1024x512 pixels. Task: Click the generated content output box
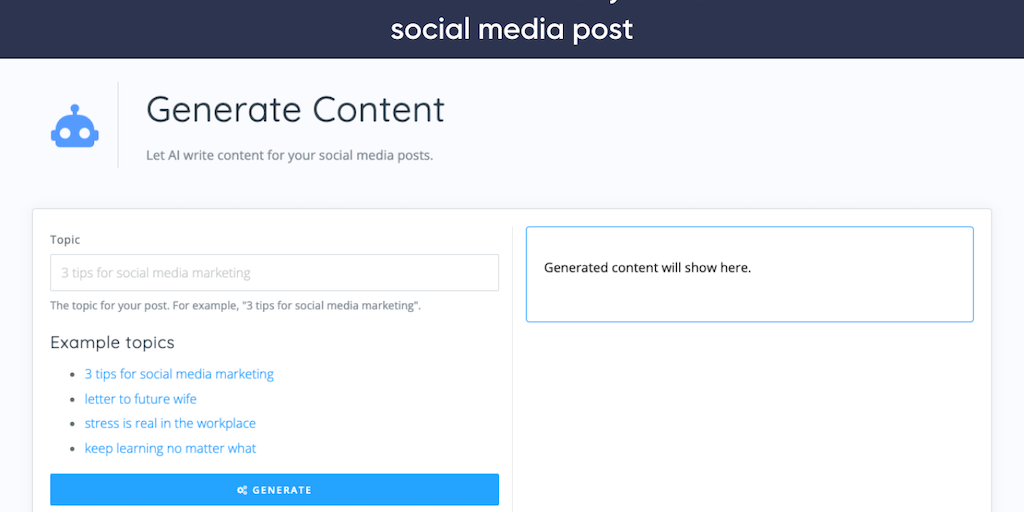pyautogui.click(x=749, y=274)
